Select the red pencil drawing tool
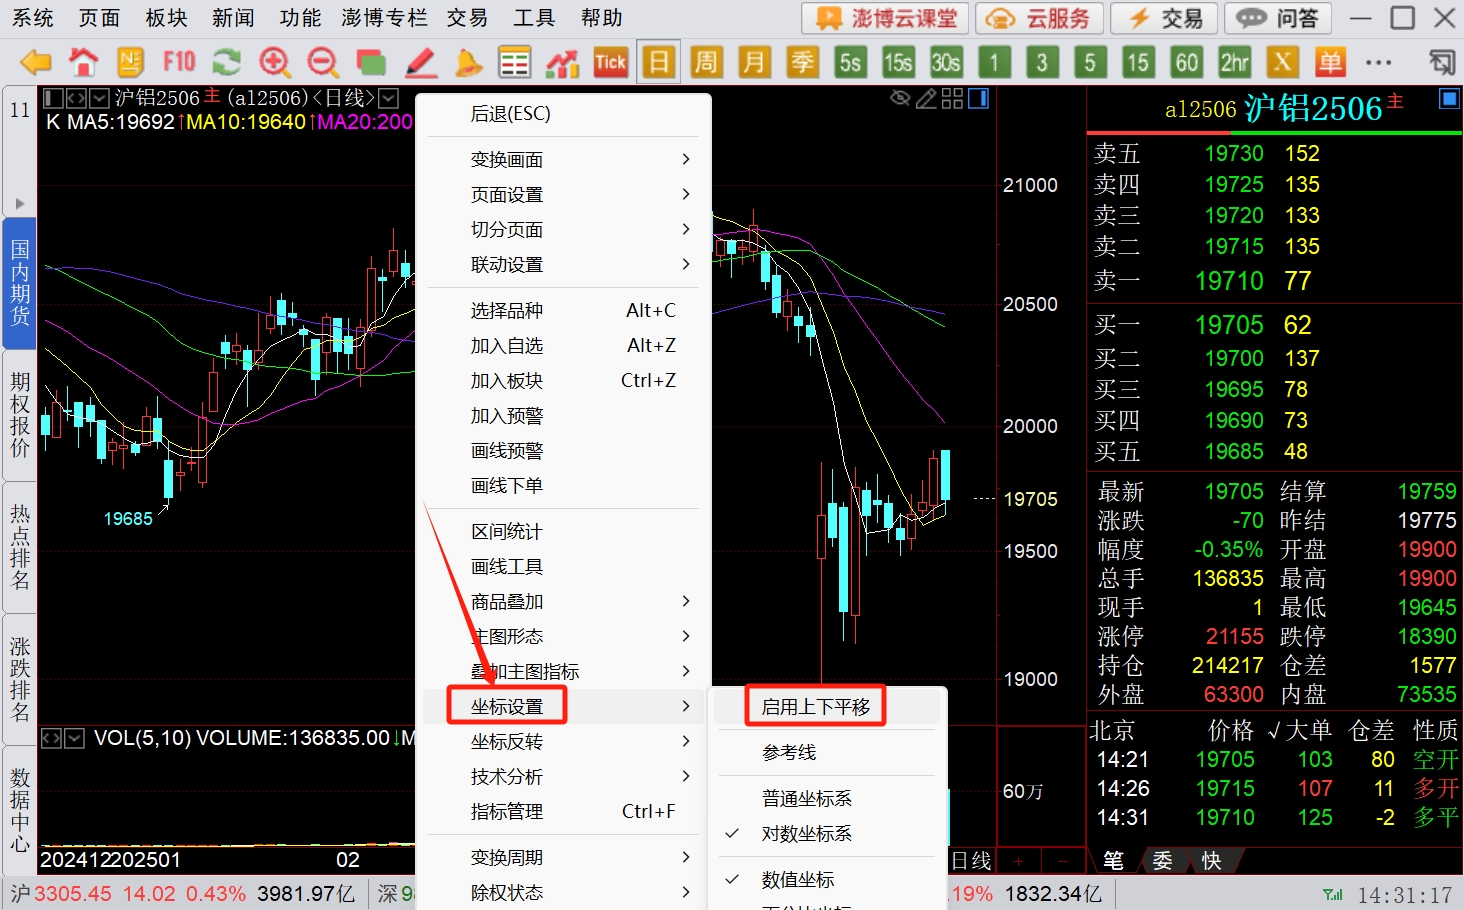 pos(420,63)
